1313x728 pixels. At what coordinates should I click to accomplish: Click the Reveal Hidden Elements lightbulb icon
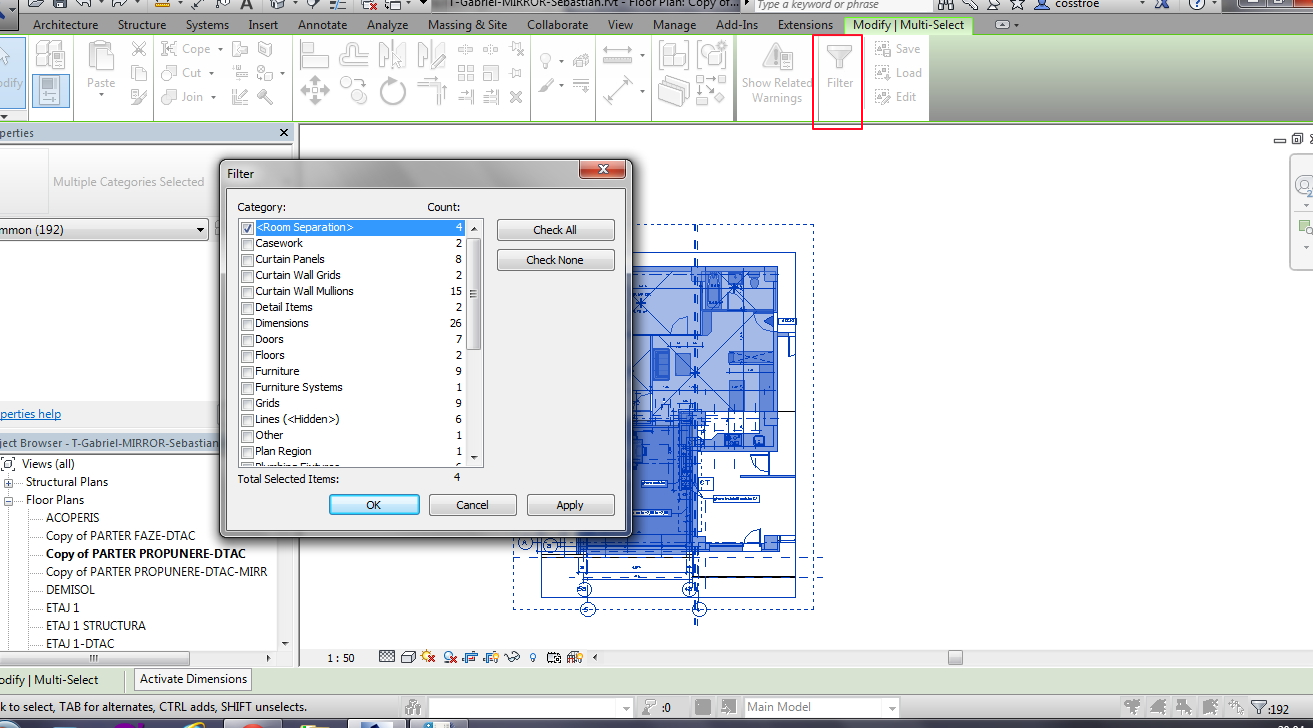pos(532,657)
